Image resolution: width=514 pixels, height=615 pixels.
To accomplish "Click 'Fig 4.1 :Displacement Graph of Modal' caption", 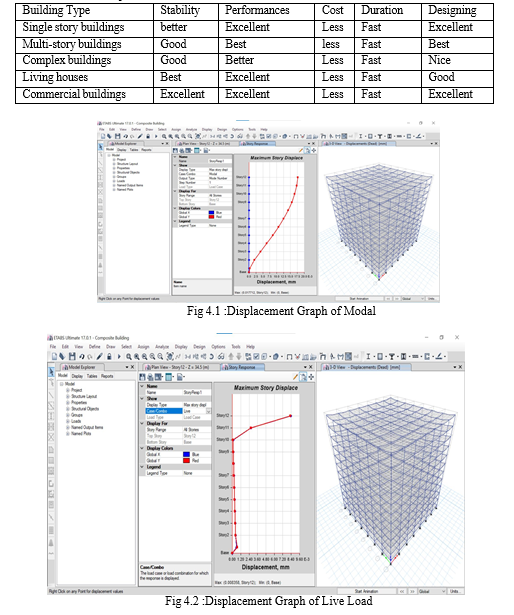I will point(281,311).
